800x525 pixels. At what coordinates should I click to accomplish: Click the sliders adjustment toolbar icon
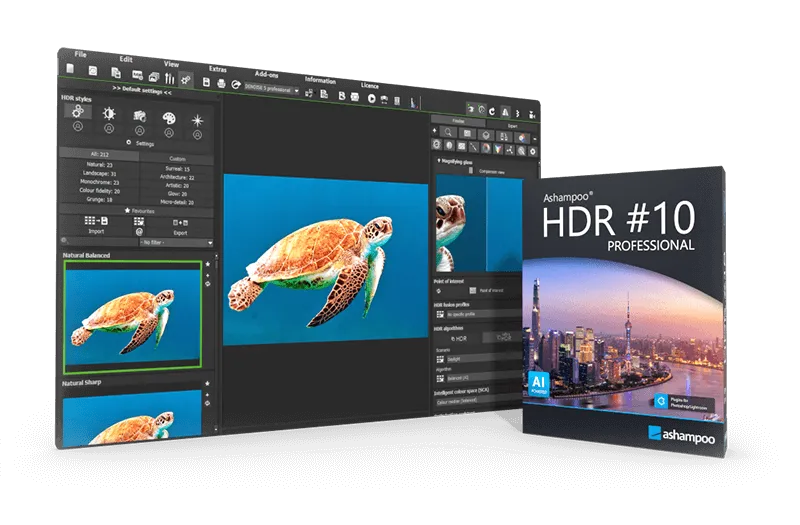pyautogui.click(x=169, y=78)
